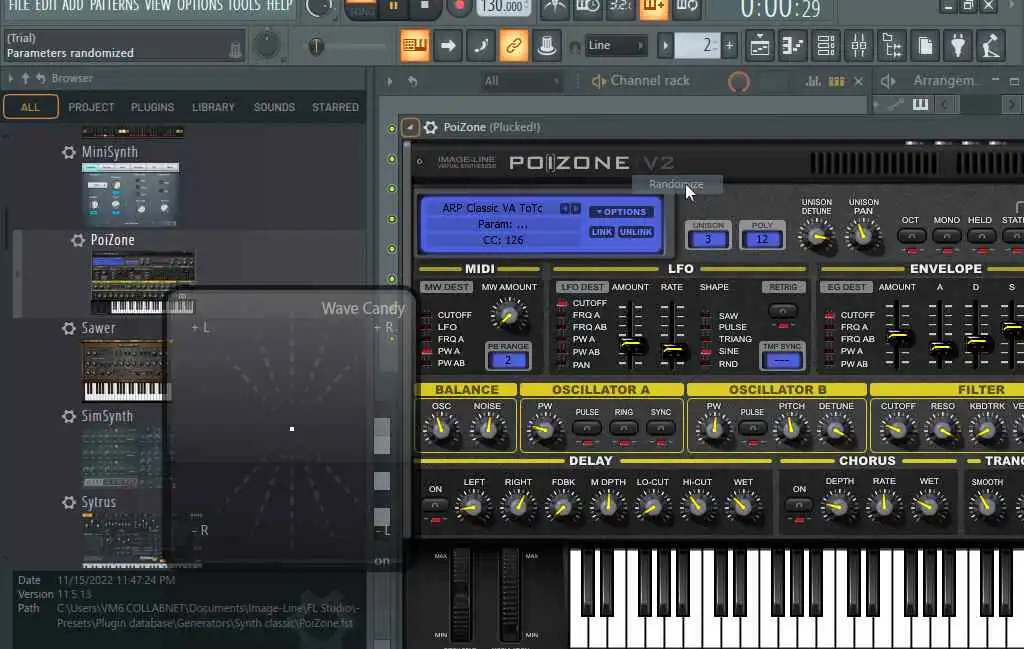Add a pattern with the plus button
This screenshot has width=1024, height=649.
(x=729, y=46)
